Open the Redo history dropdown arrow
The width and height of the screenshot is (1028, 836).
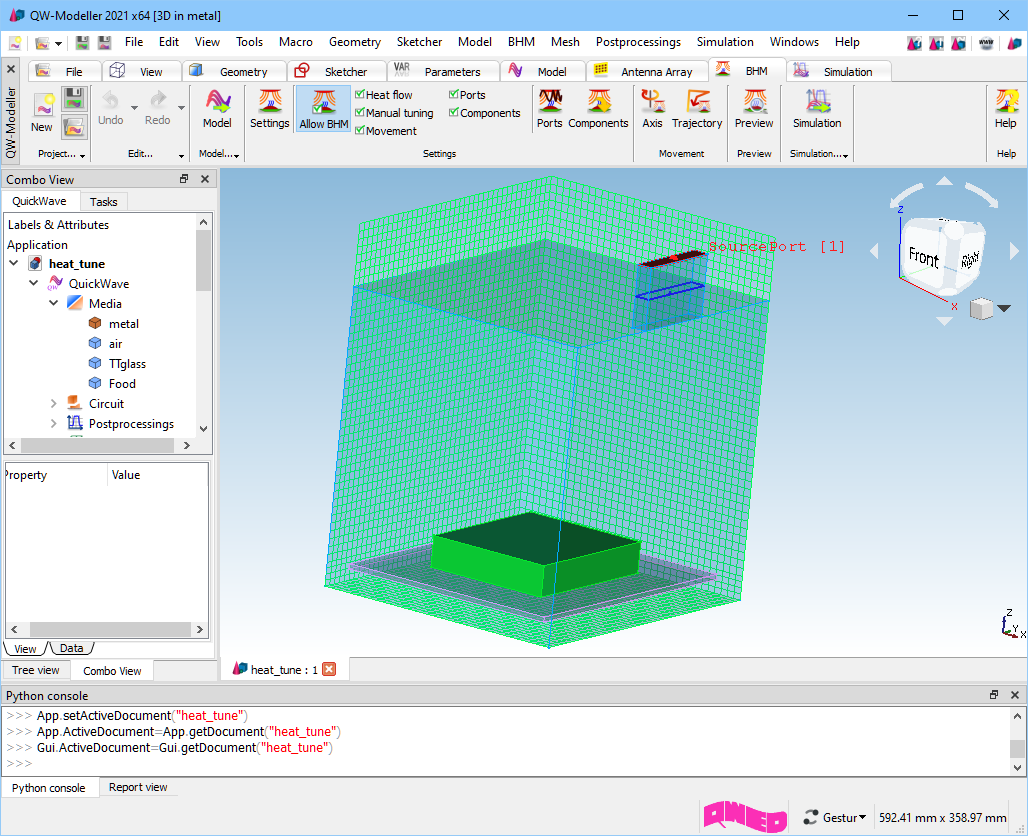pos(181,108)
